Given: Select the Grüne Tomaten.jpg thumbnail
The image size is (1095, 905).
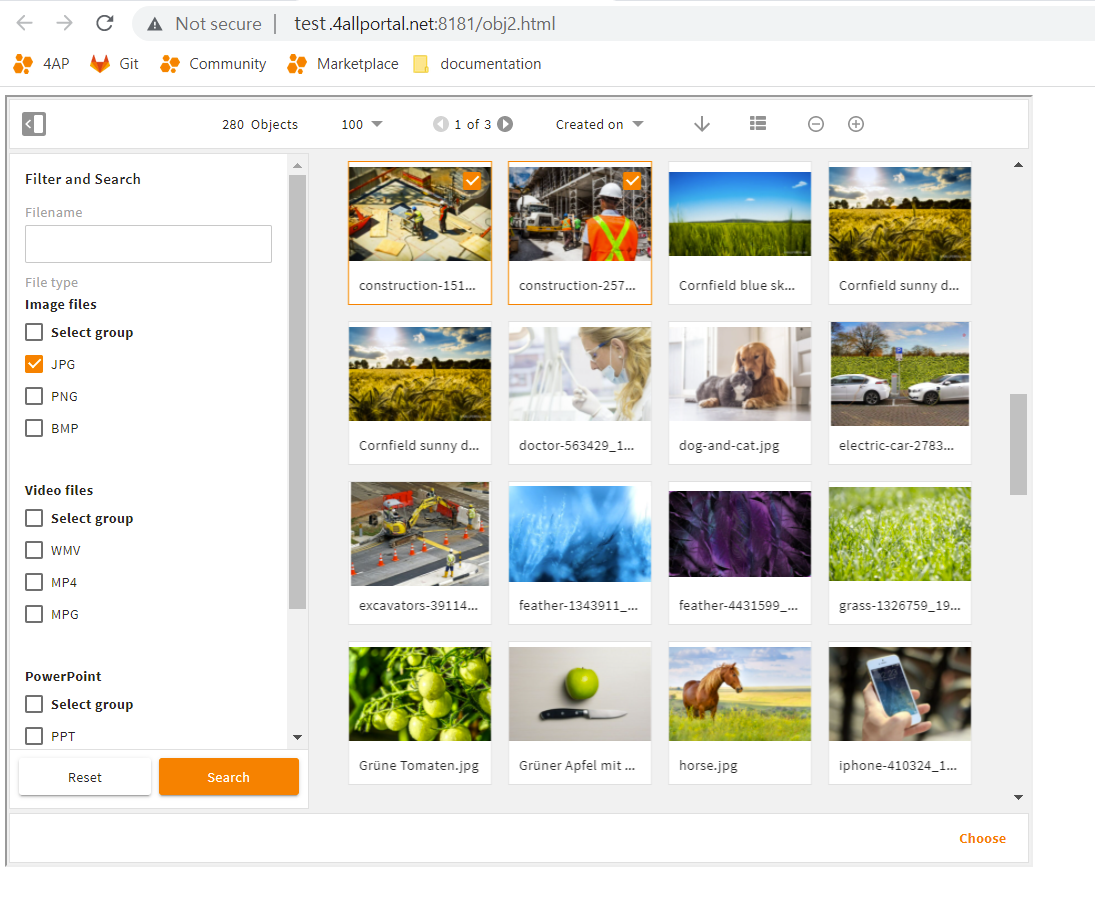Looking at the screenshot, I should (420, 713).
